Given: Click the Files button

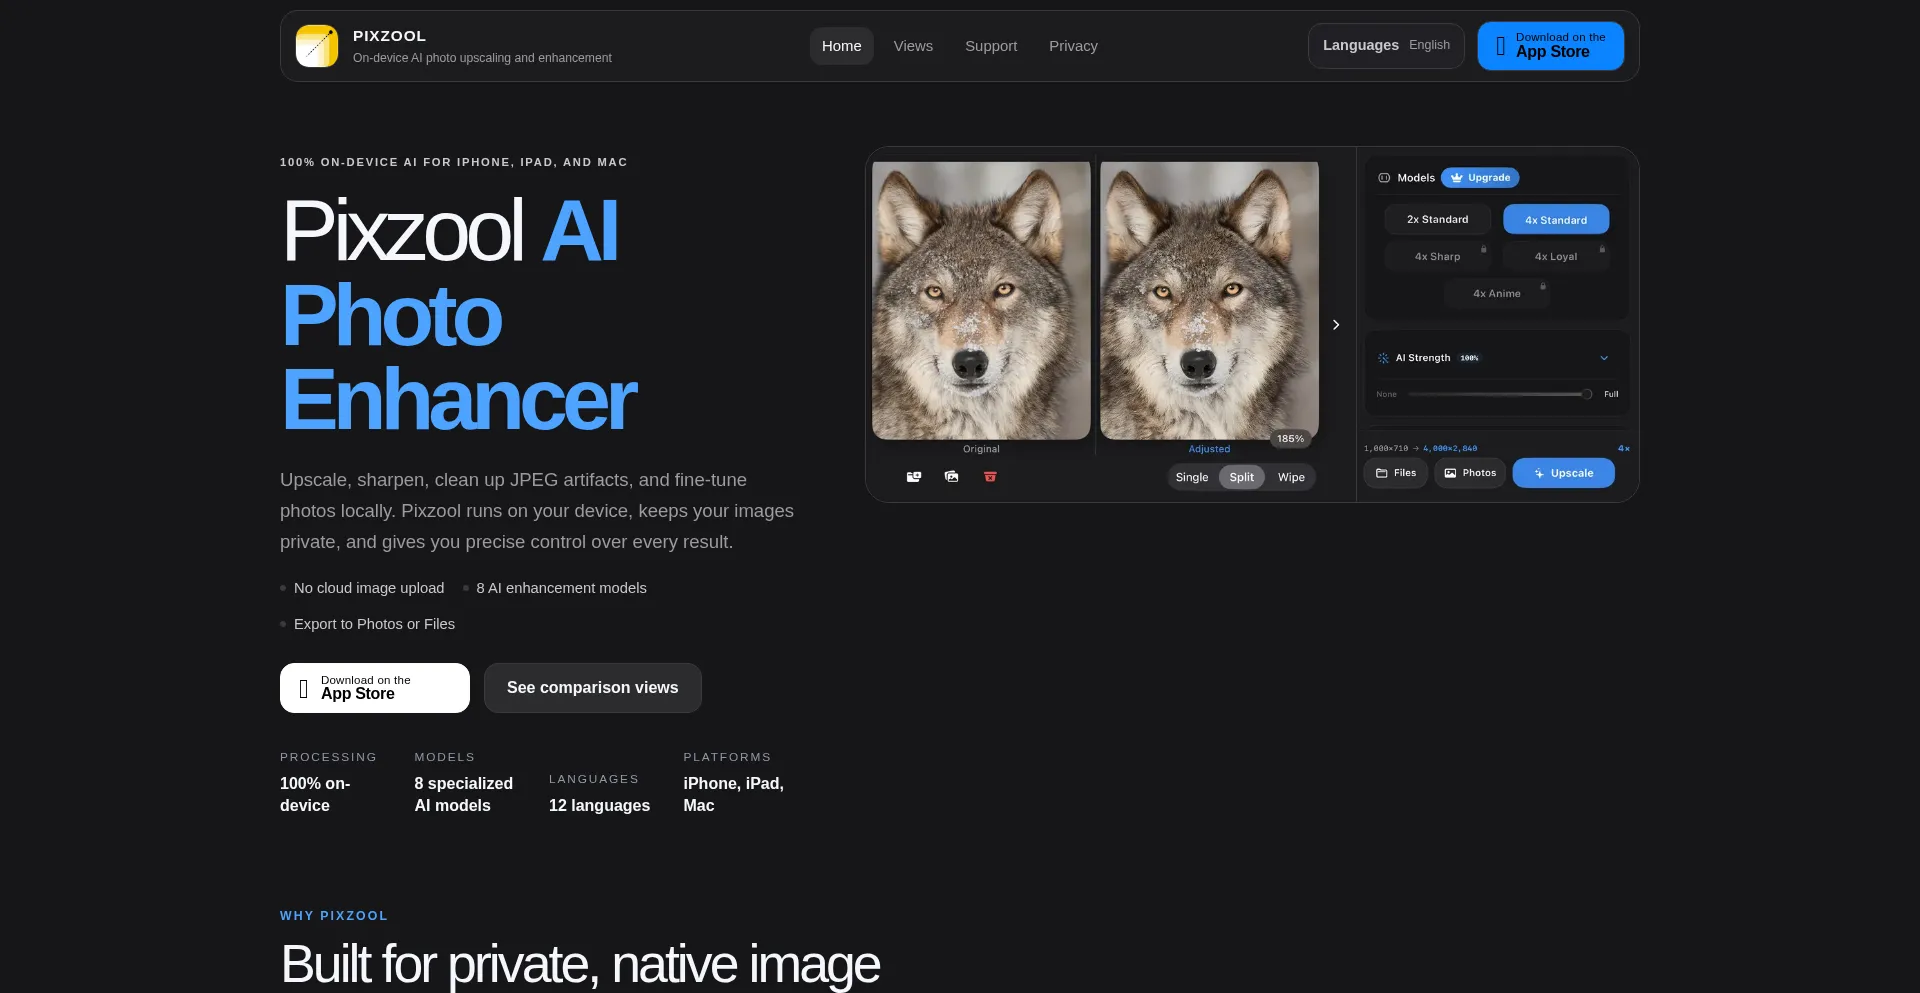Looking at the screenshot, I should click(x=1396, y=473).
